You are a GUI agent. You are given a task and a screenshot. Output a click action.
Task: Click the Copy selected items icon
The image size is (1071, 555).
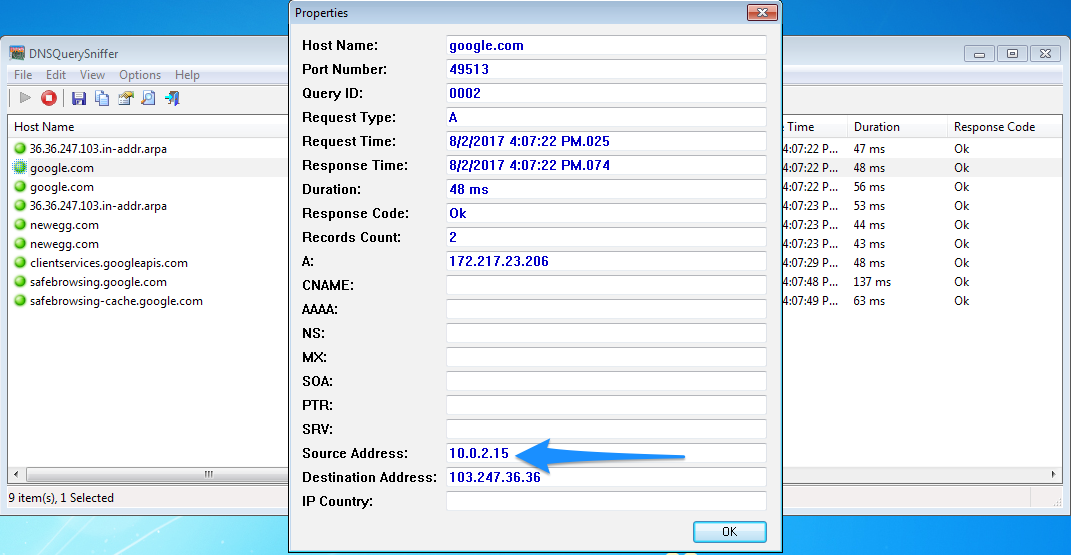coord(102,98)
